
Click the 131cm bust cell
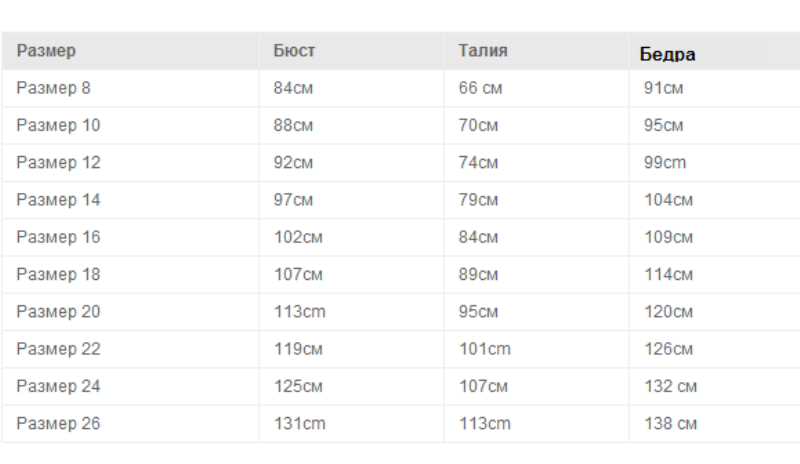pyautogui.click(x=299, y=423)
